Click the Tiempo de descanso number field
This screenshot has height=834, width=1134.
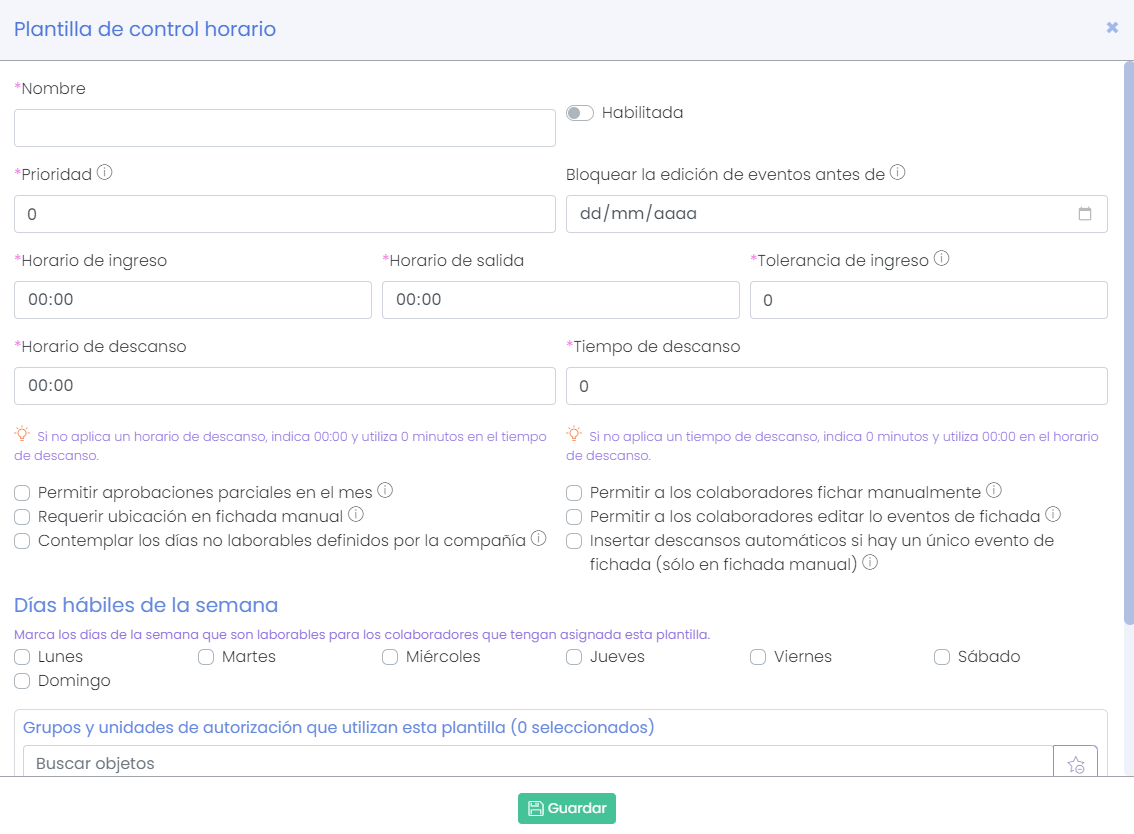pyautogui.click(x=837, y=385)
